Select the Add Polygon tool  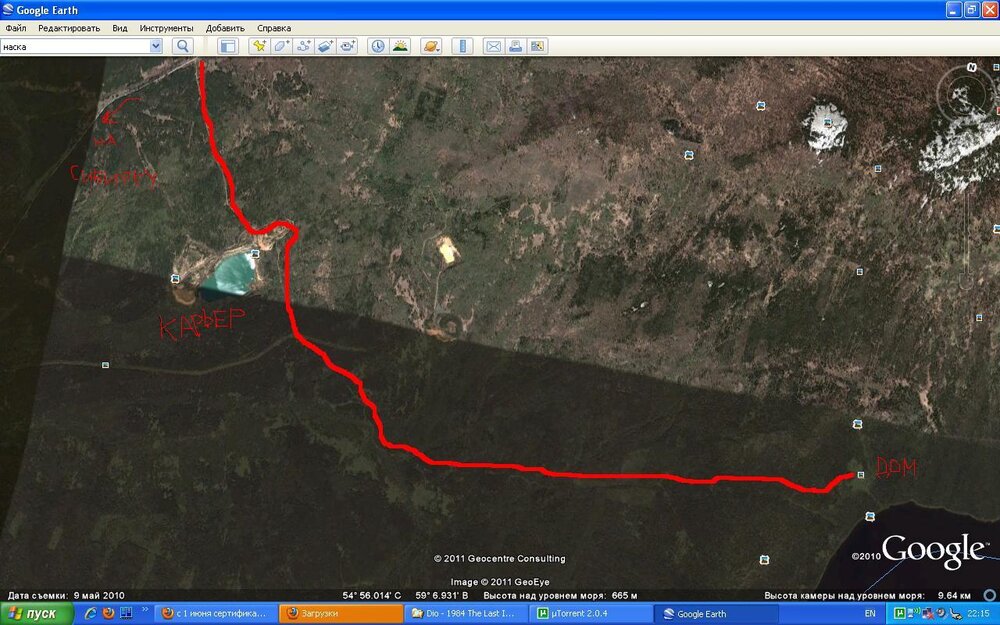pos(281,46)
